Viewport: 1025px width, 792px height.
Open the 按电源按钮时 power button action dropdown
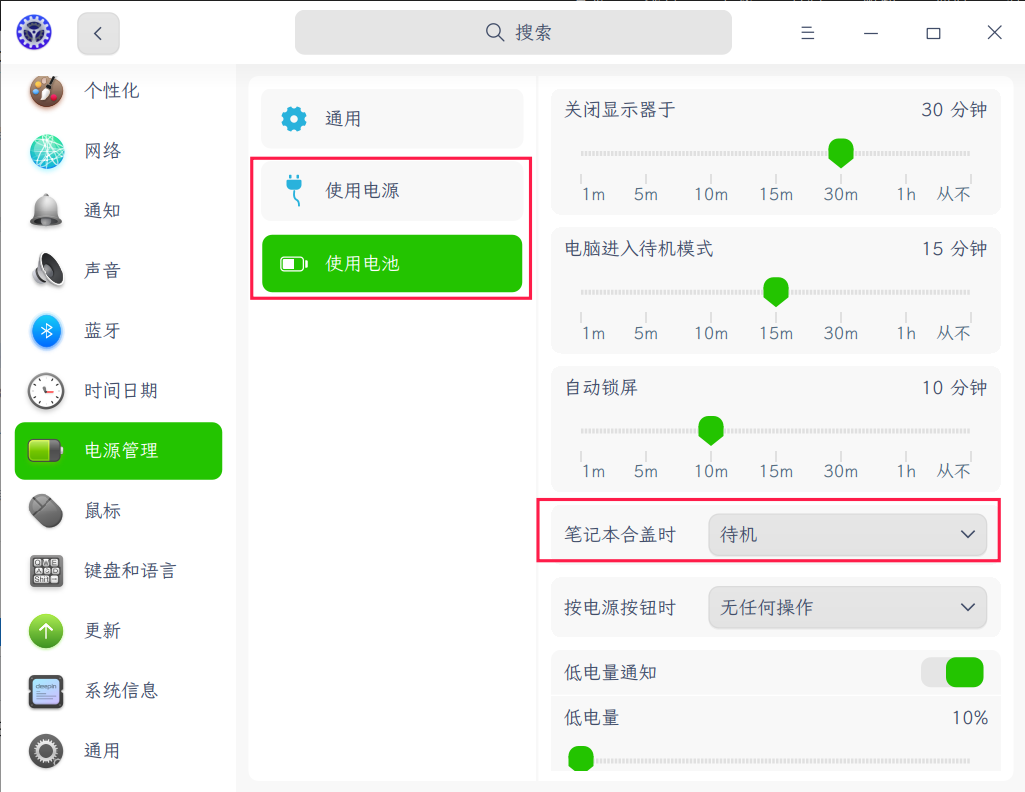847,606
